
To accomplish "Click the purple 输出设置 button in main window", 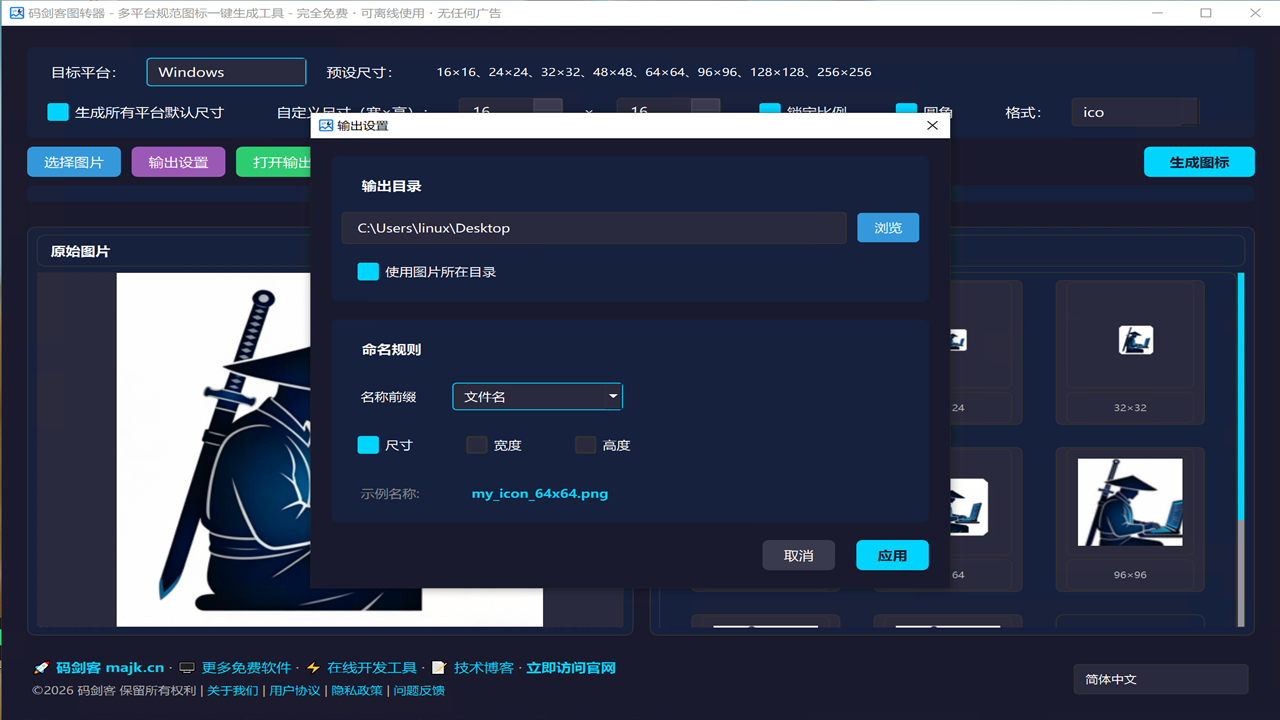I will point(178,162).
